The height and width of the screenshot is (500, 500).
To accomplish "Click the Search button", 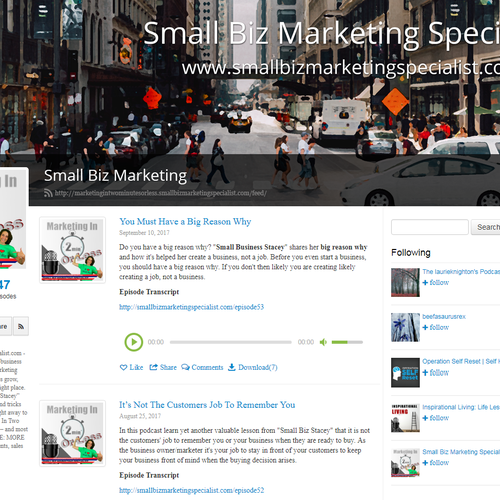I will 486,227.
